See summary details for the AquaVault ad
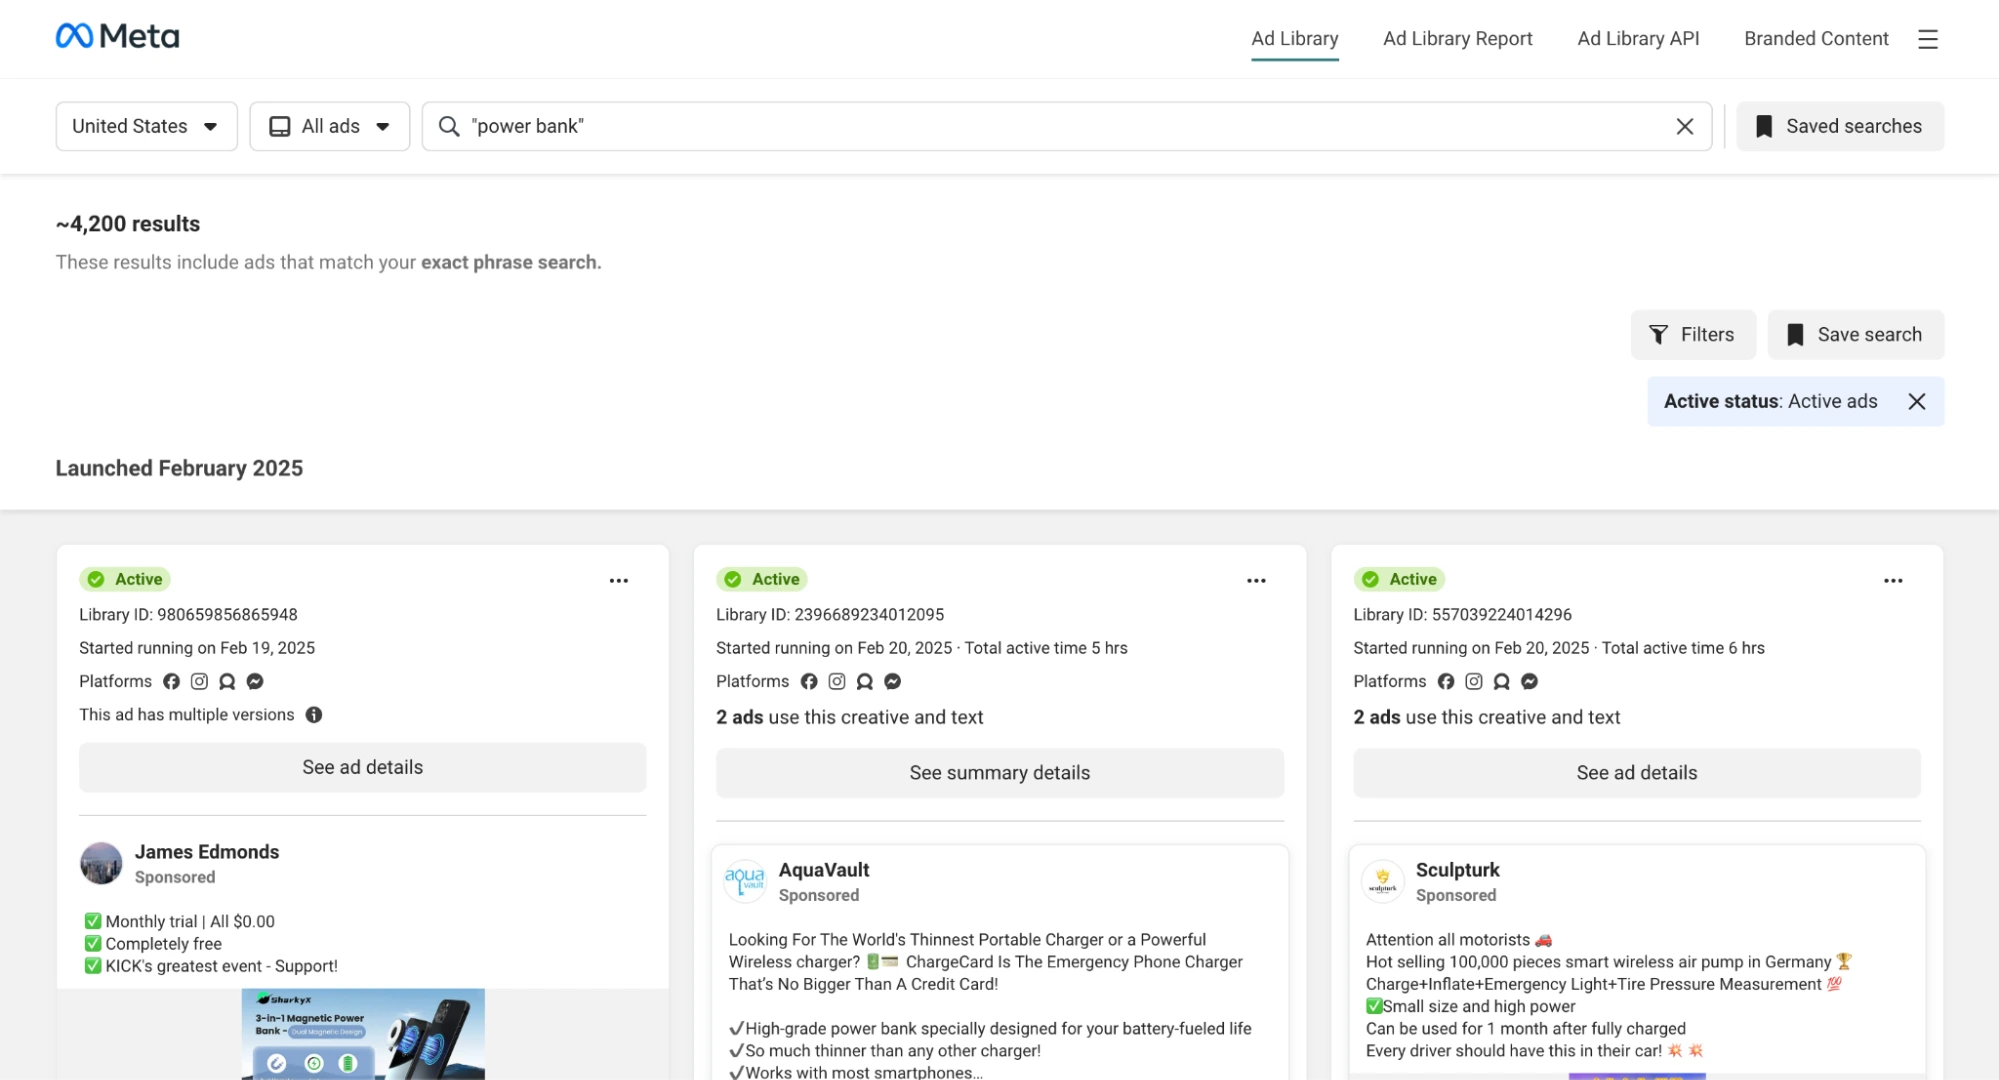 tap(1000, 773)
